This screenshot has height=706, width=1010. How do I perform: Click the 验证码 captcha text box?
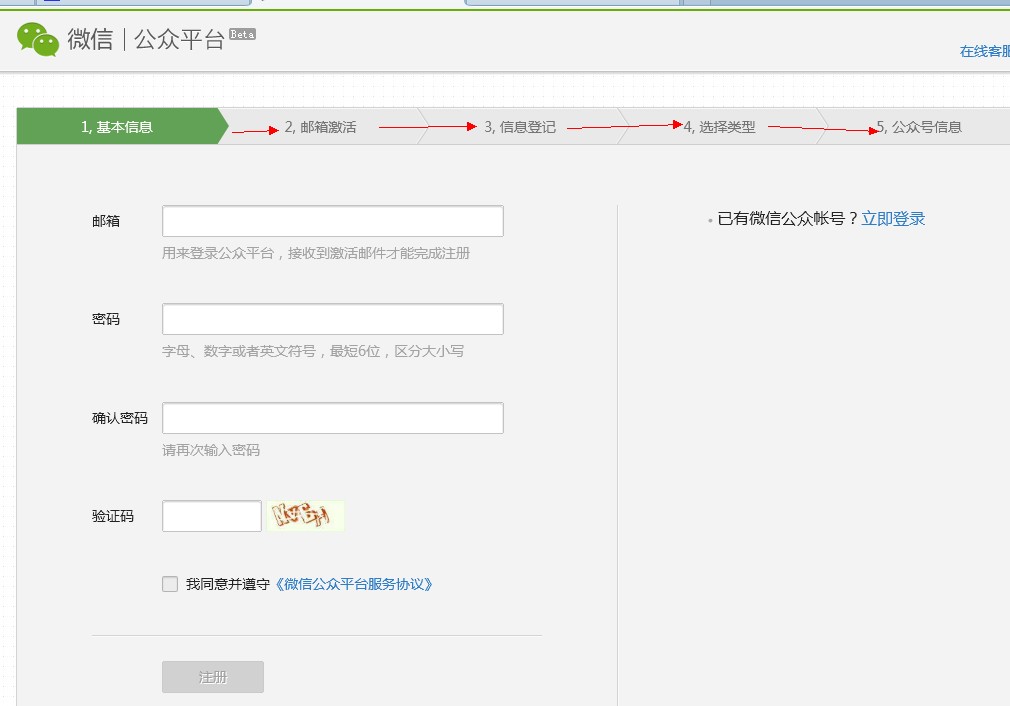pyautogui.click(x=211, y=516)
